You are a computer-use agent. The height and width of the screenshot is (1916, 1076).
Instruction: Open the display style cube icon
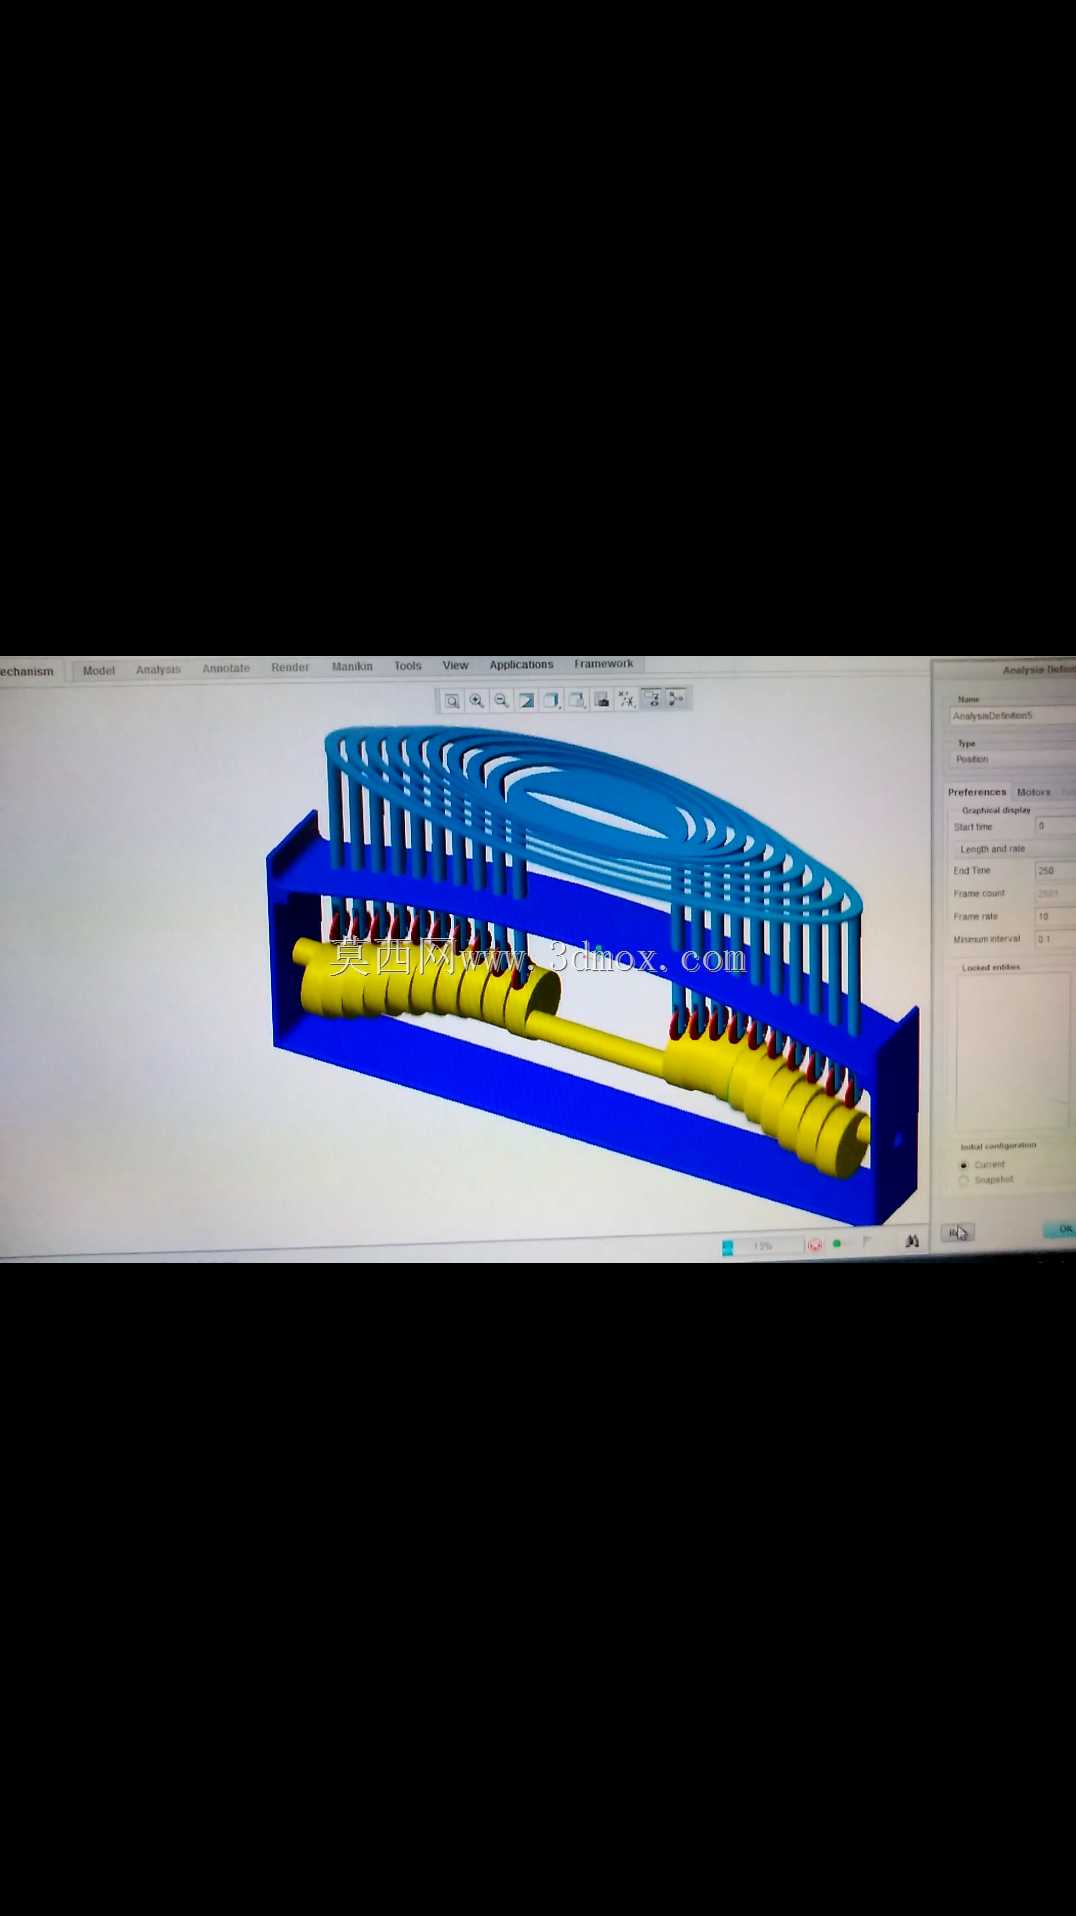point(552,700)
